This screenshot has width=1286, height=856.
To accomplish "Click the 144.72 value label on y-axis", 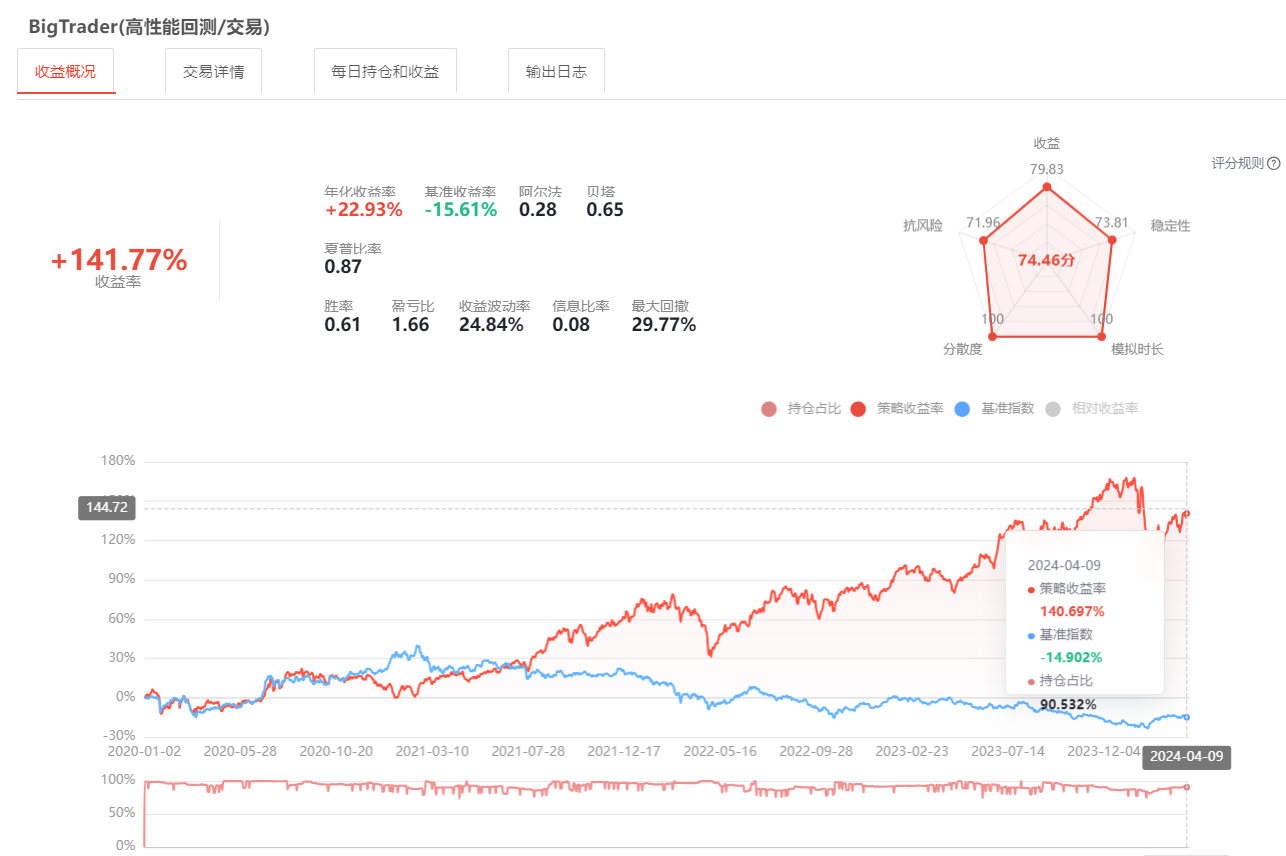I will pyautogui.click(x=107, y=508).
